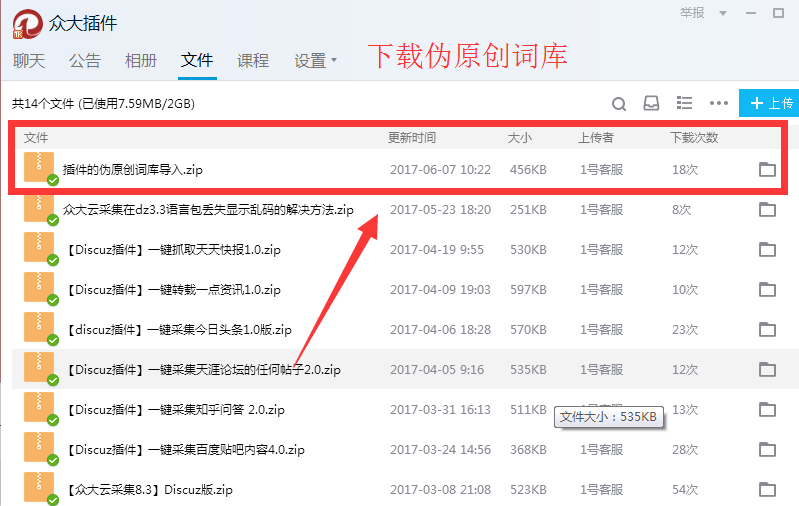Sort by 大小 column header
This screenshot has width=799, height=506.
[x=520, y=138]
